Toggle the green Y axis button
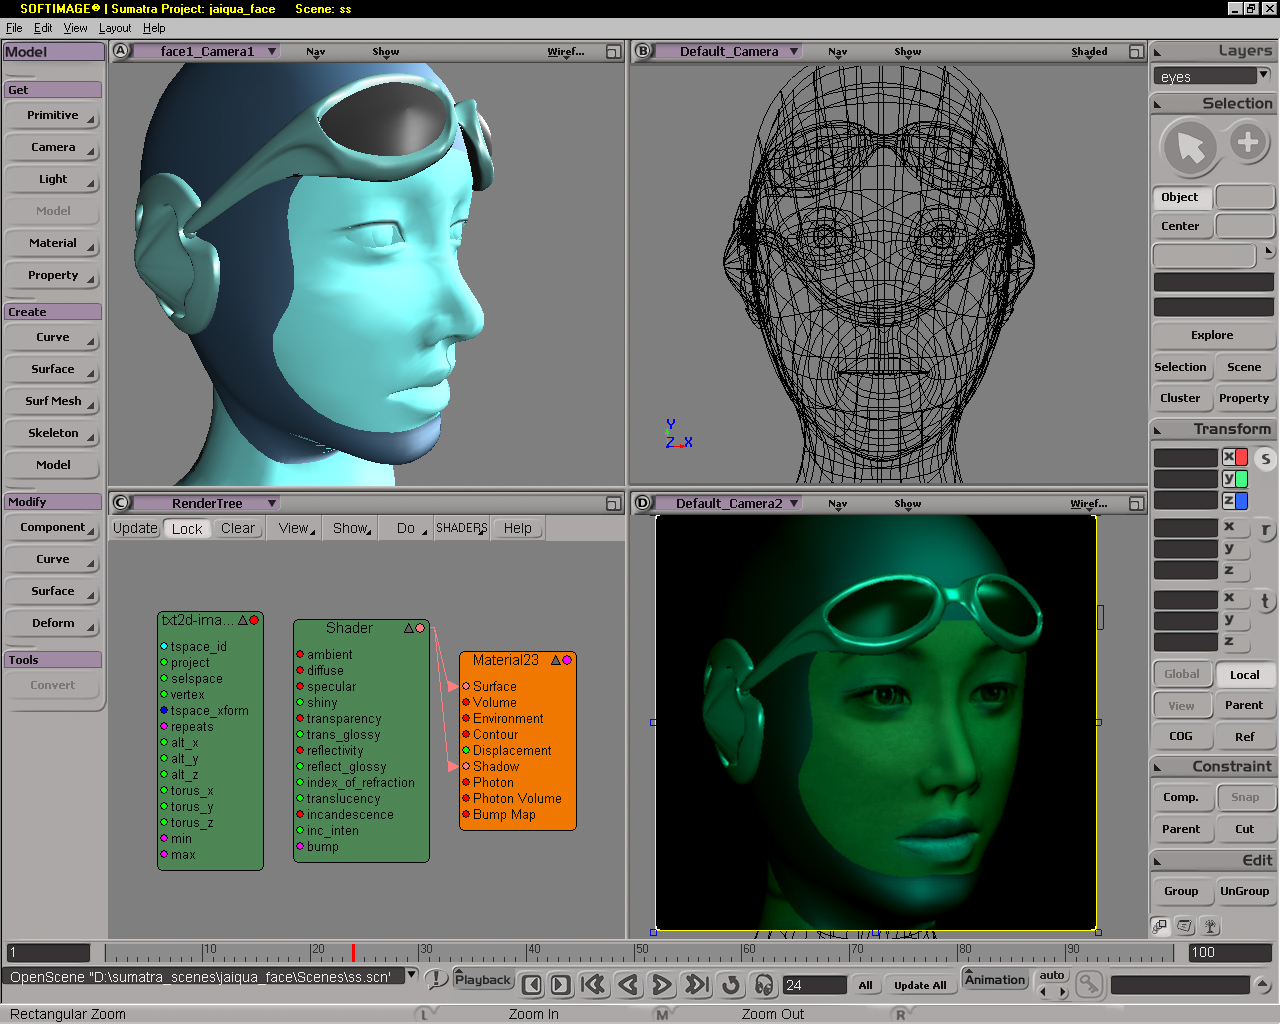This screenshot has height=1024, width=1280. tap(1235, 479)
